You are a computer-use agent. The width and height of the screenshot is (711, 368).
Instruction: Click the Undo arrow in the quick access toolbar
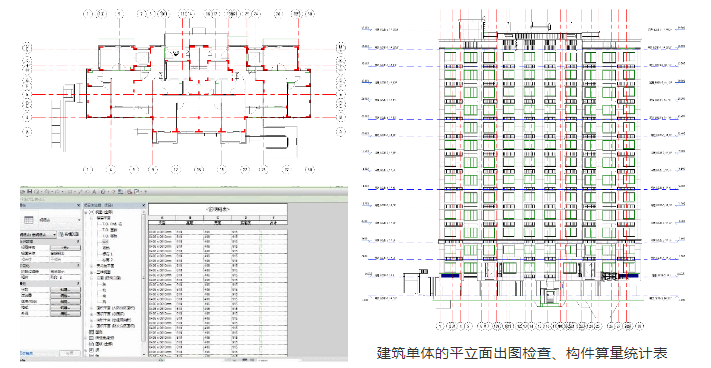pos(46,191)
